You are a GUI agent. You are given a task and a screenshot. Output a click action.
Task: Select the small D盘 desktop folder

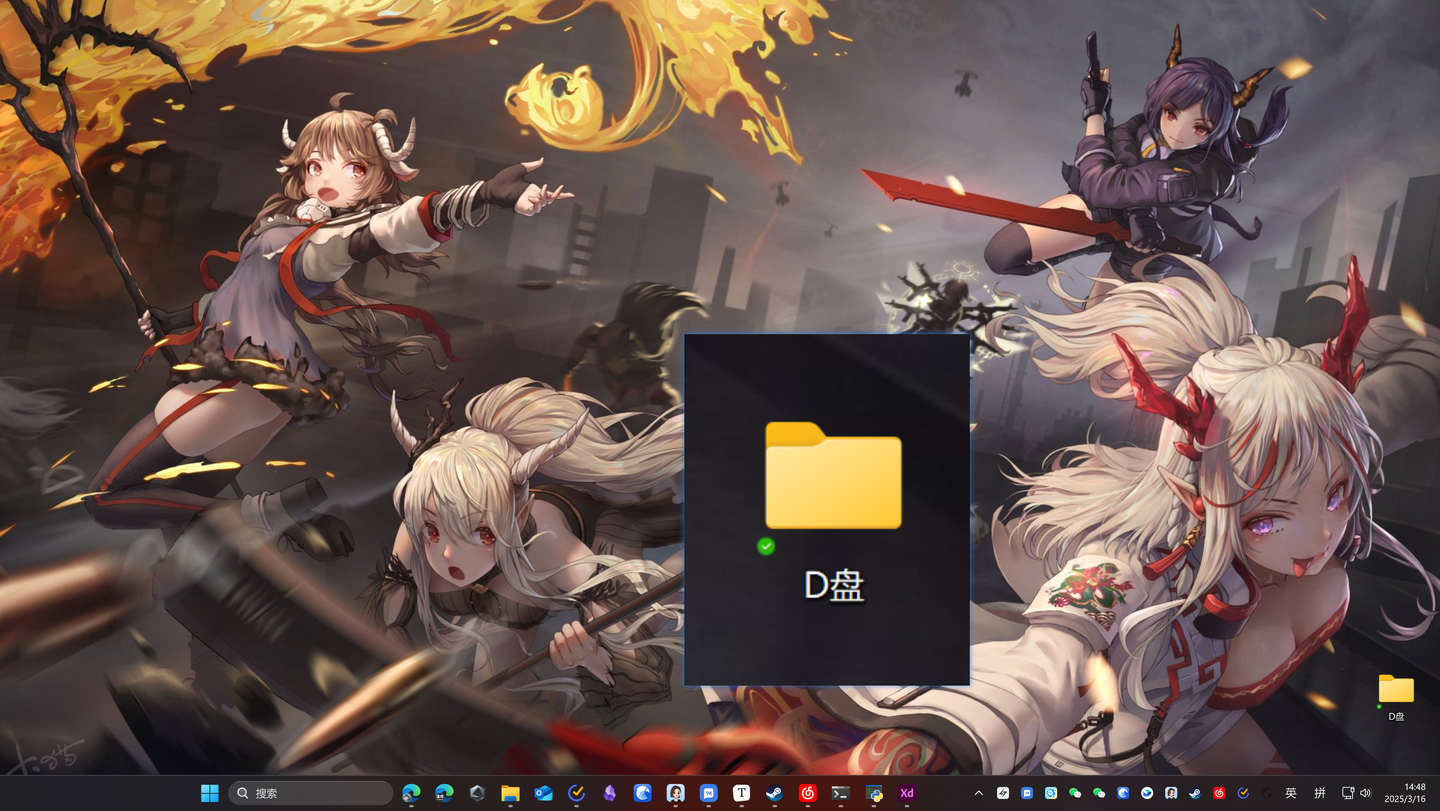tap(1396, 697)
